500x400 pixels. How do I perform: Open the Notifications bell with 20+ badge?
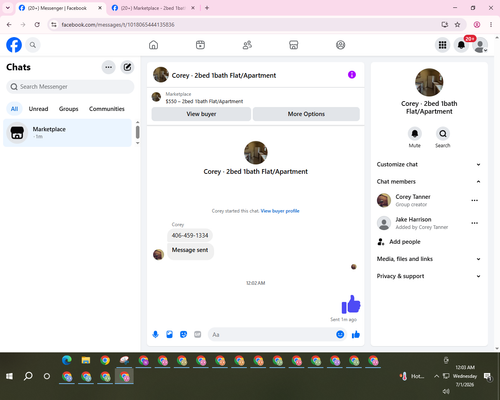coord(461,45)
